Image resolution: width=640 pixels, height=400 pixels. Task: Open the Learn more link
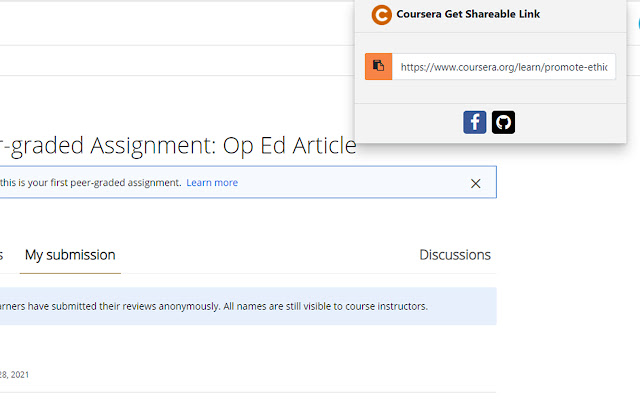(212, 183)
